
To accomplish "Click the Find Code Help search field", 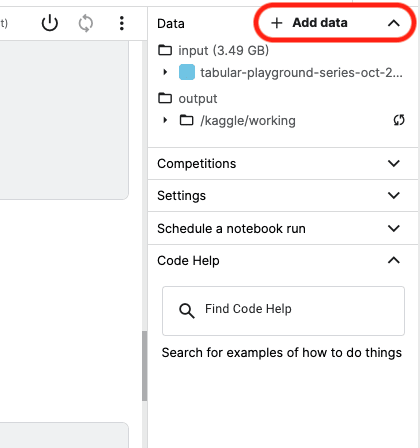I will (x=283, y=311).
